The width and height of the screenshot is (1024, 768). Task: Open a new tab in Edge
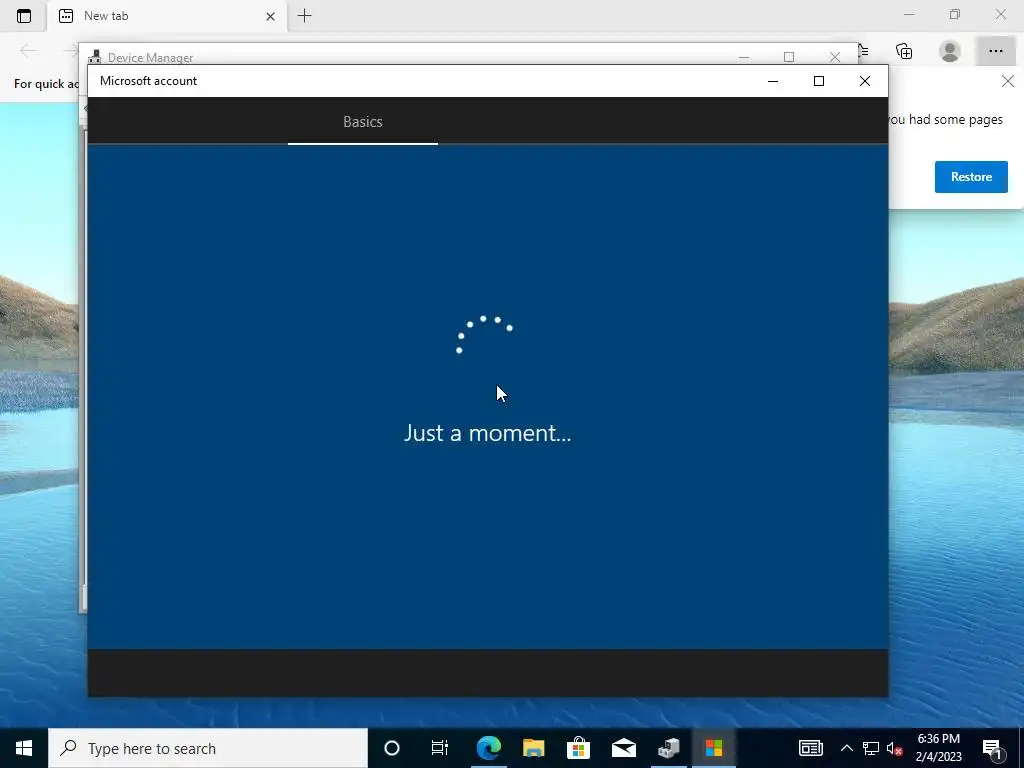(x=304, y=16)
